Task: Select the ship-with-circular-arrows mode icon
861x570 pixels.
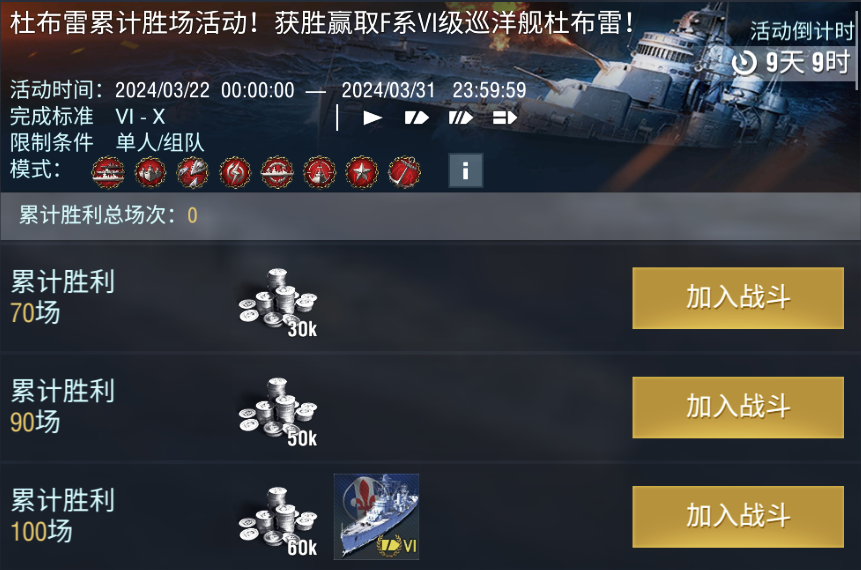Action: coord(277,172)
